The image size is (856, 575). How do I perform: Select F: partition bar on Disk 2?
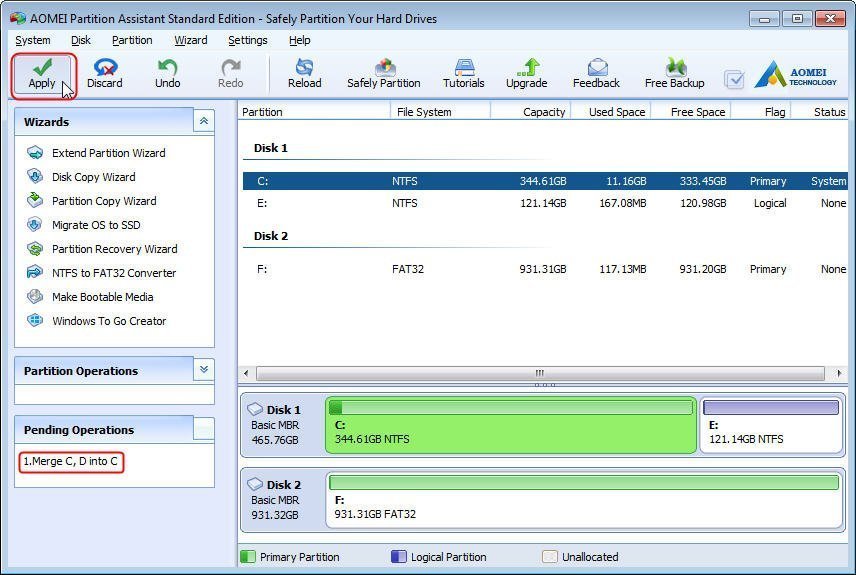coord(584,500)
